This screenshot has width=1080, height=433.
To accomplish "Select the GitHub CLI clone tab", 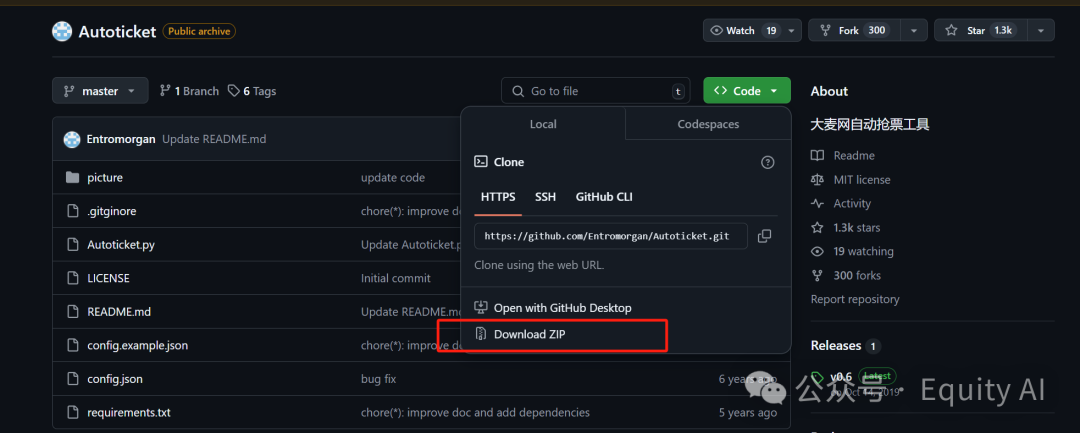I will point(604,197).
